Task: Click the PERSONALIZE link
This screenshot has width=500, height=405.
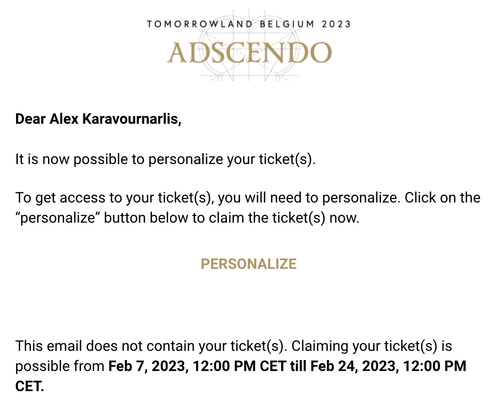Action: [x=249, y=264]
